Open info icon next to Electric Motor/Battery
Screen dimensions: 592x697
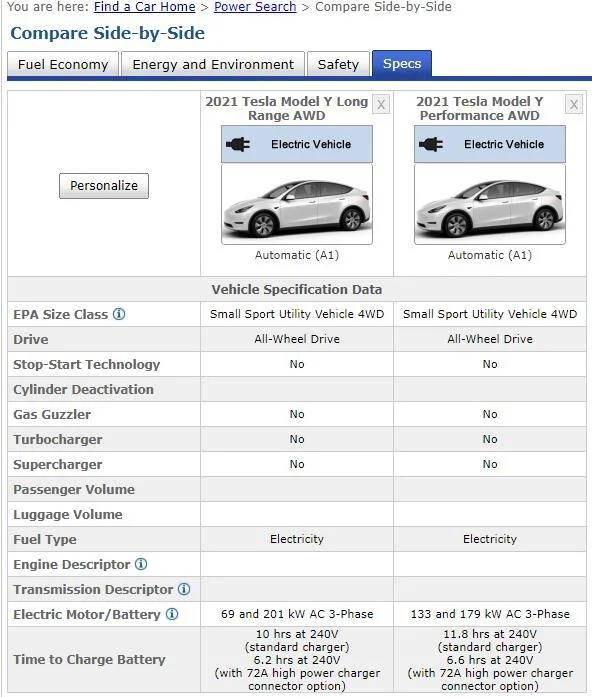(x=172, y=614)
